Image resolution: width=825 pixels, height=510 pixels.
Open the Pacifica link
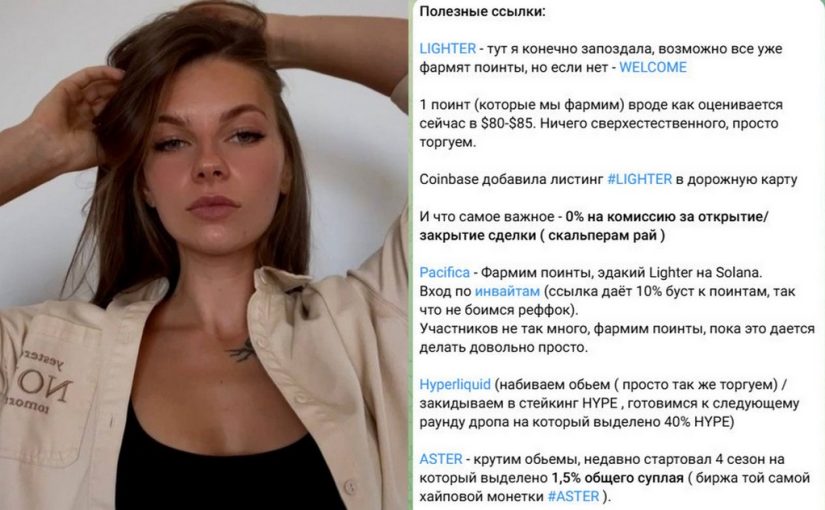tap(445, 273)
